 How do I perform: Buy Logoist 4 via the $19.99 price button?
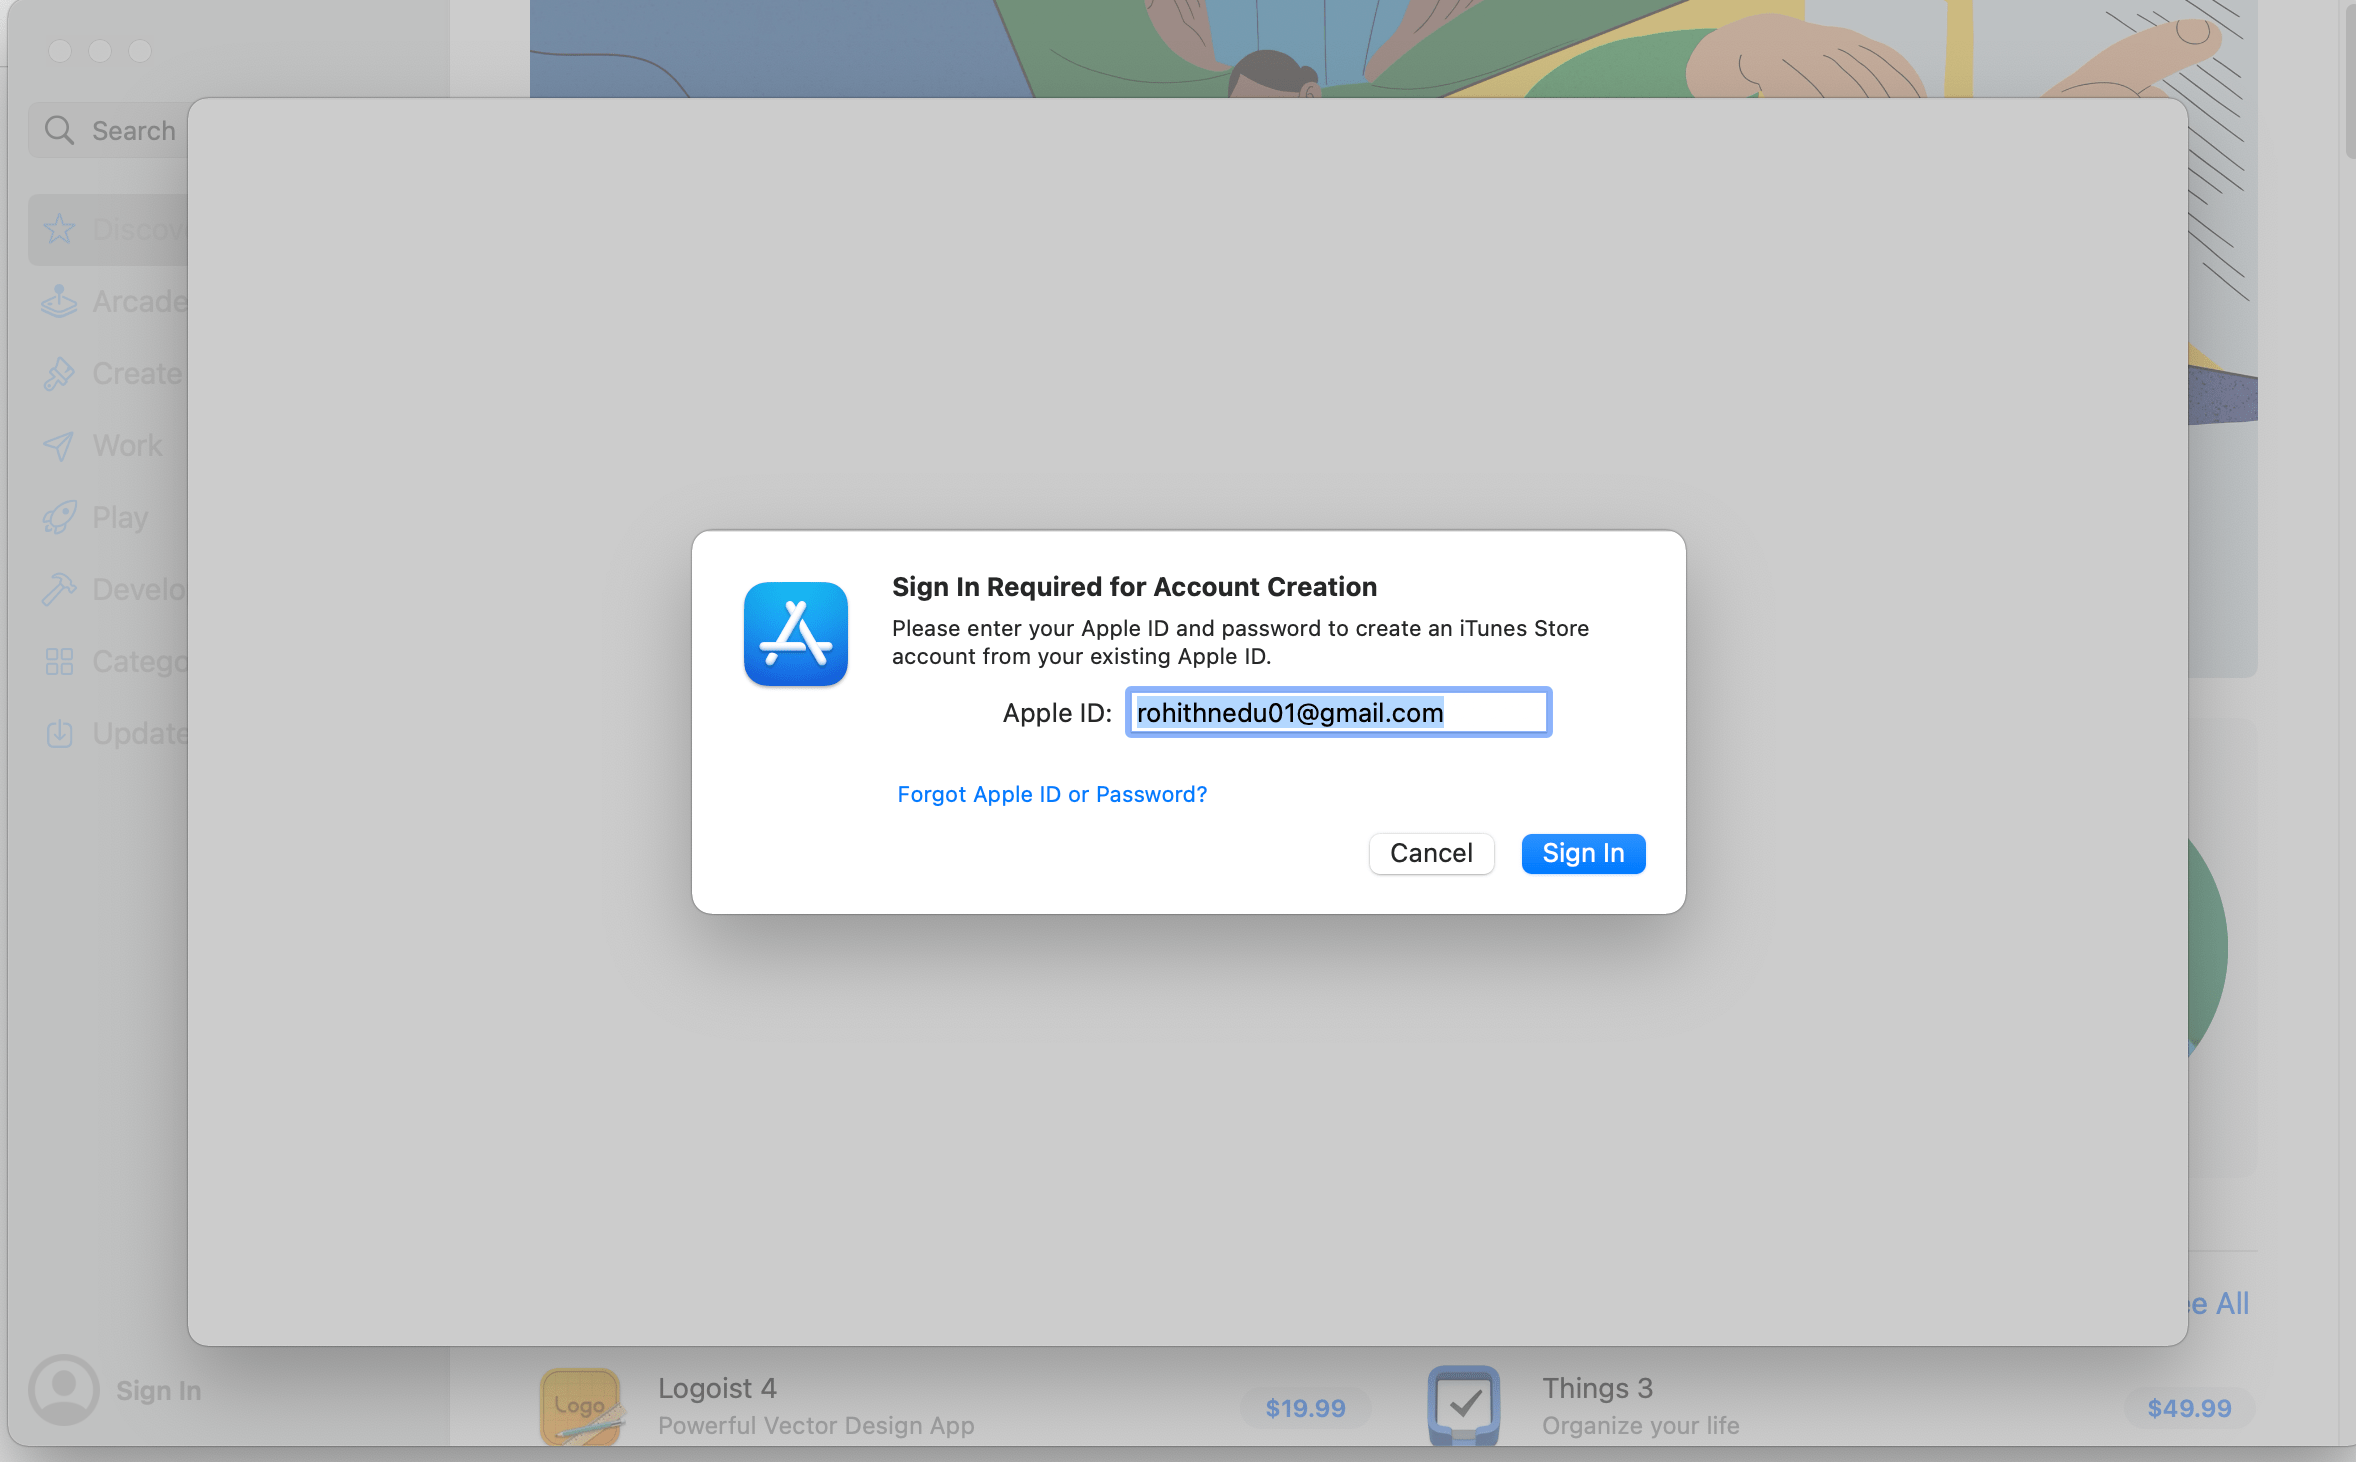click(x=1304, y=1408)
